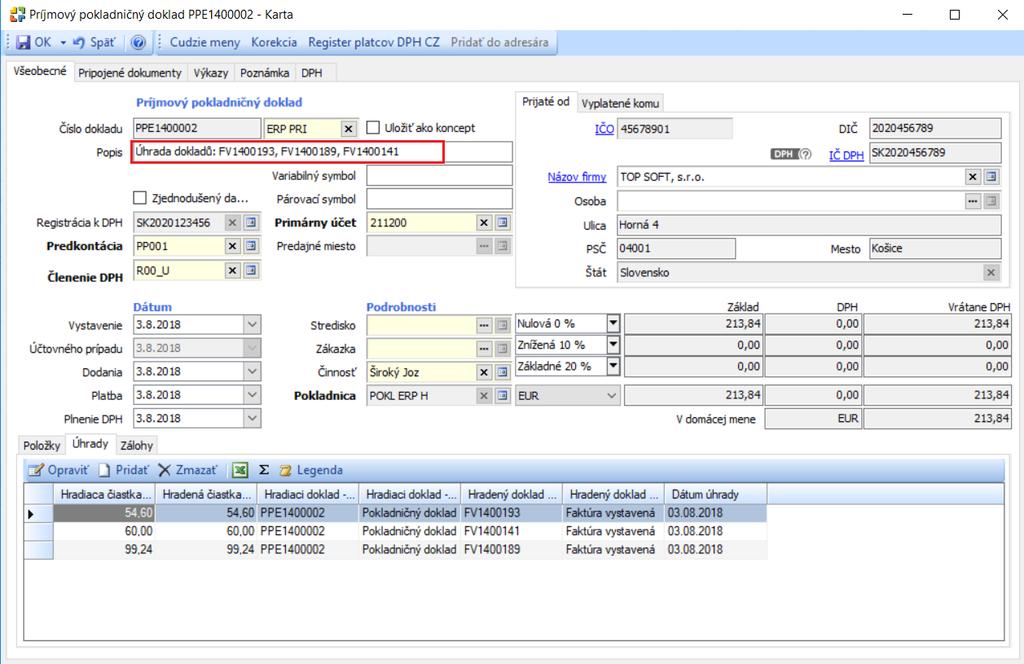Screen dimensions: 1024x664
Task: Open lookup list for Registrácia k DPH
Action: point(251,223)
